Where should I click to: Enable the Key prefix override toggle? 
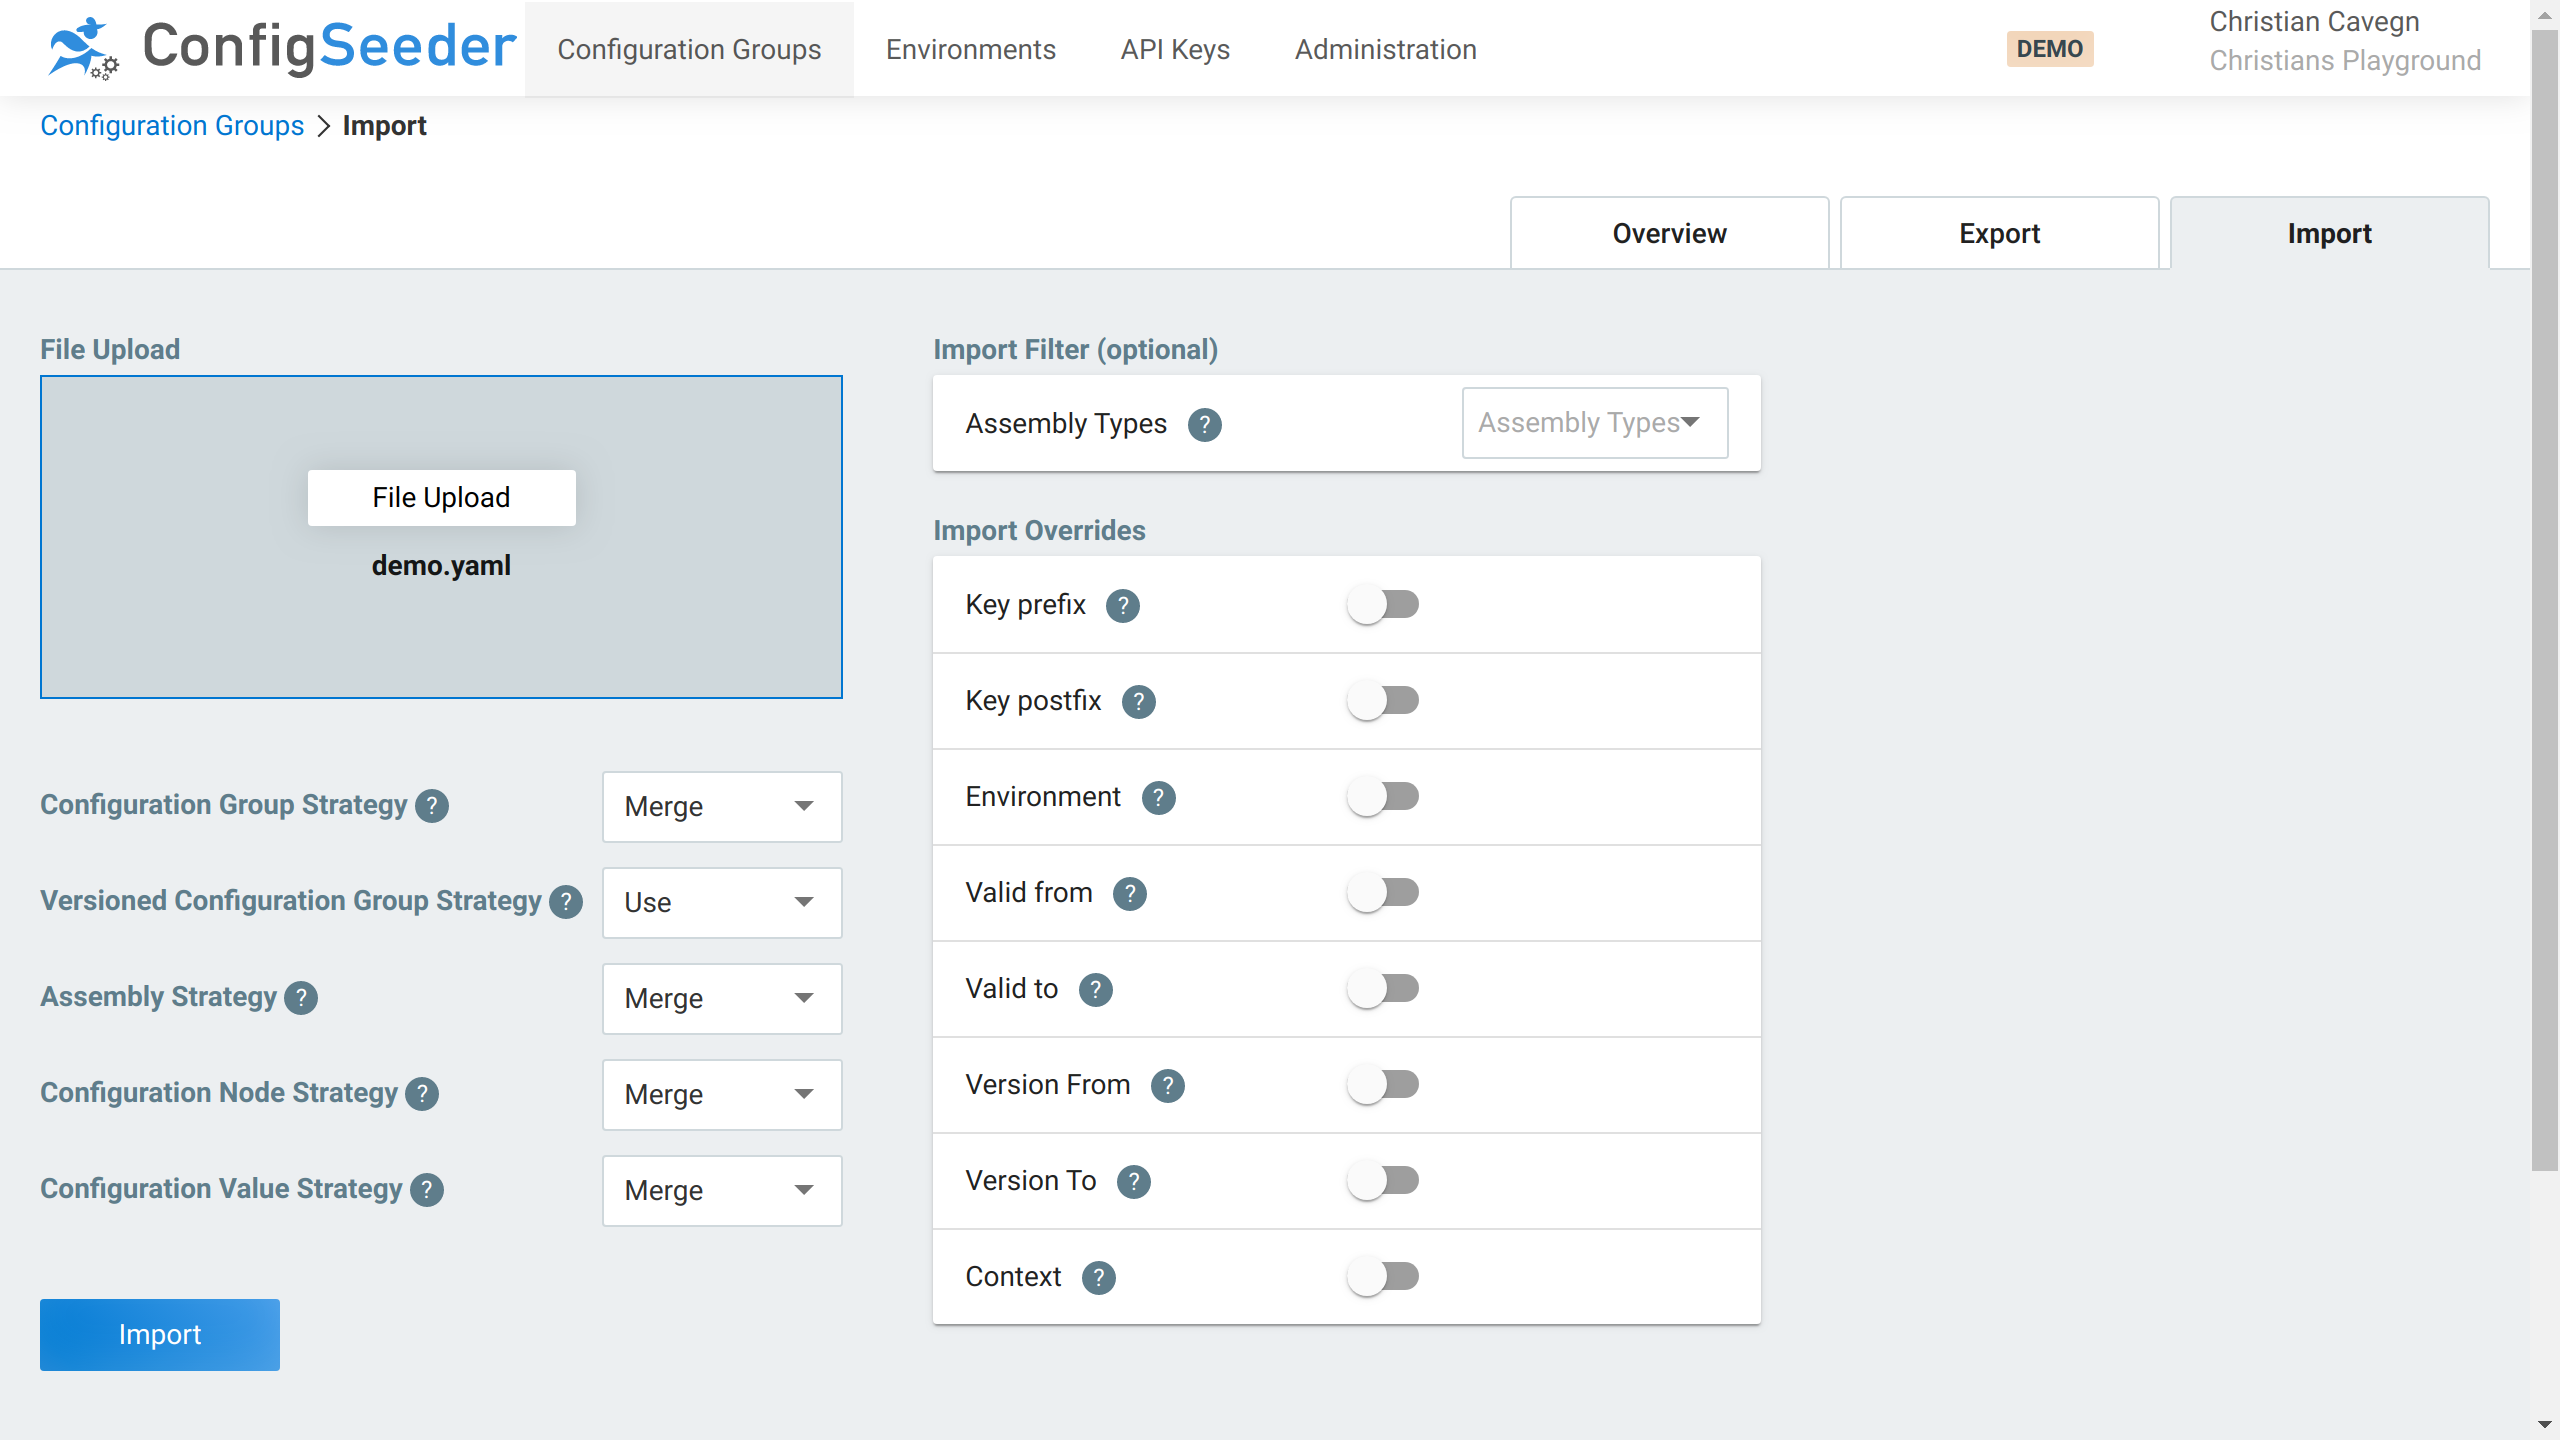pos(1383,605)
